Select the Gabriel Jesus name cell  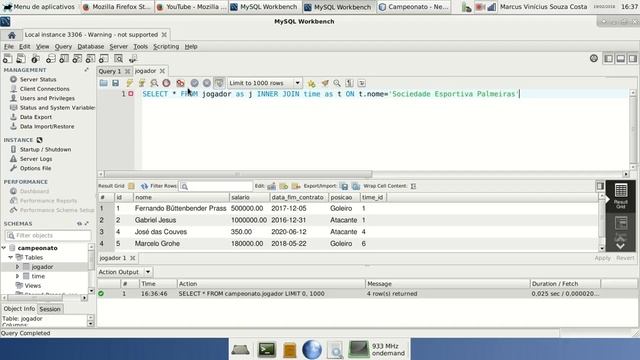pyautogui.click(x=181, y=220)
